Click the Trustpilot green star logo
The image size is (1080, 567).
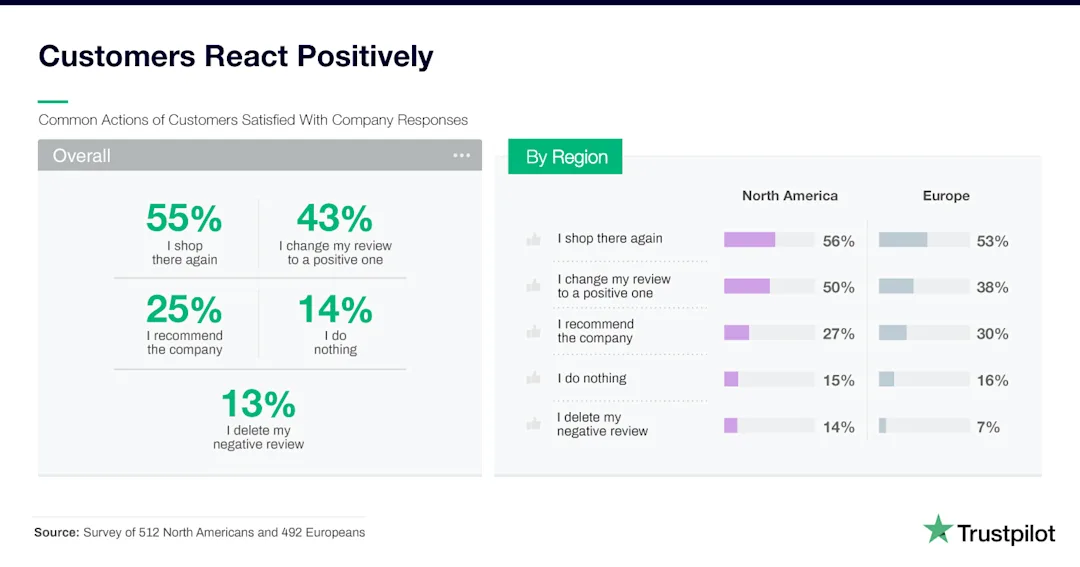tap(937, 529)
